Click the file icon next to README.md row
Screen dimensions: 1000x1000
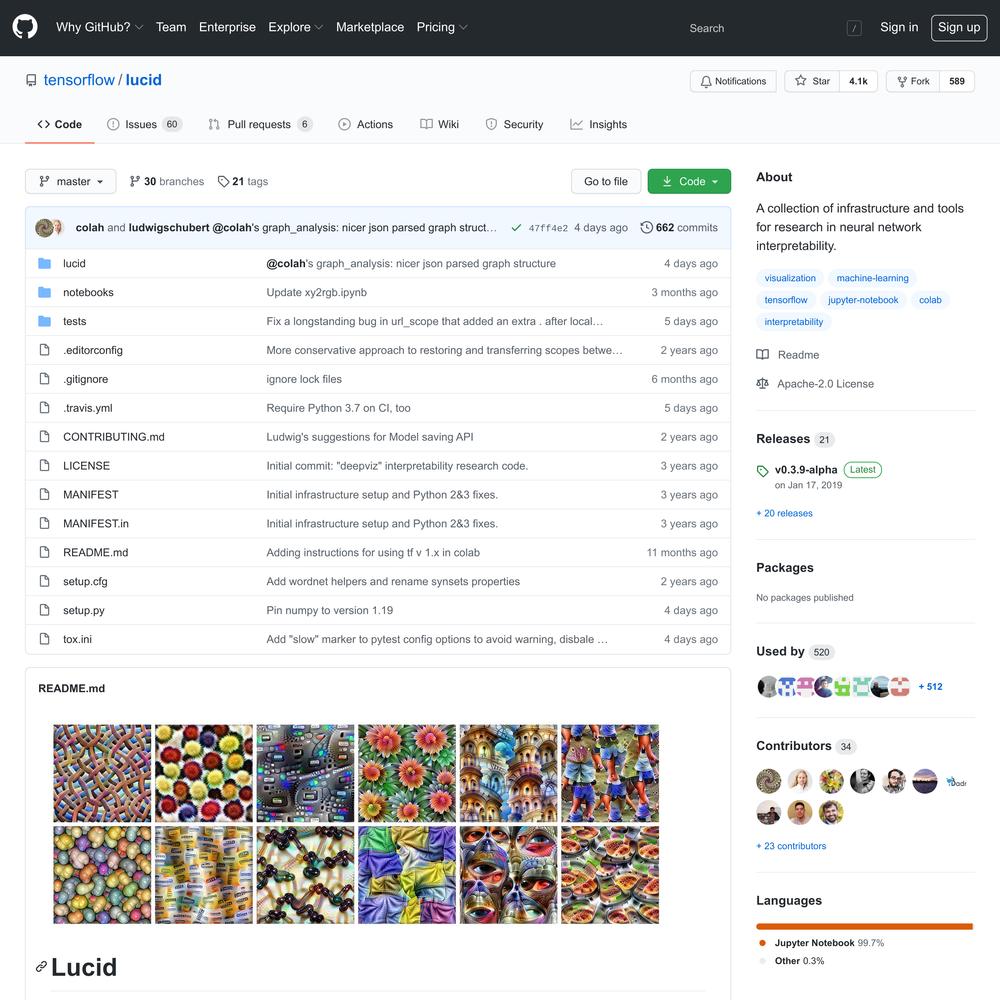(x=44, y=552)
